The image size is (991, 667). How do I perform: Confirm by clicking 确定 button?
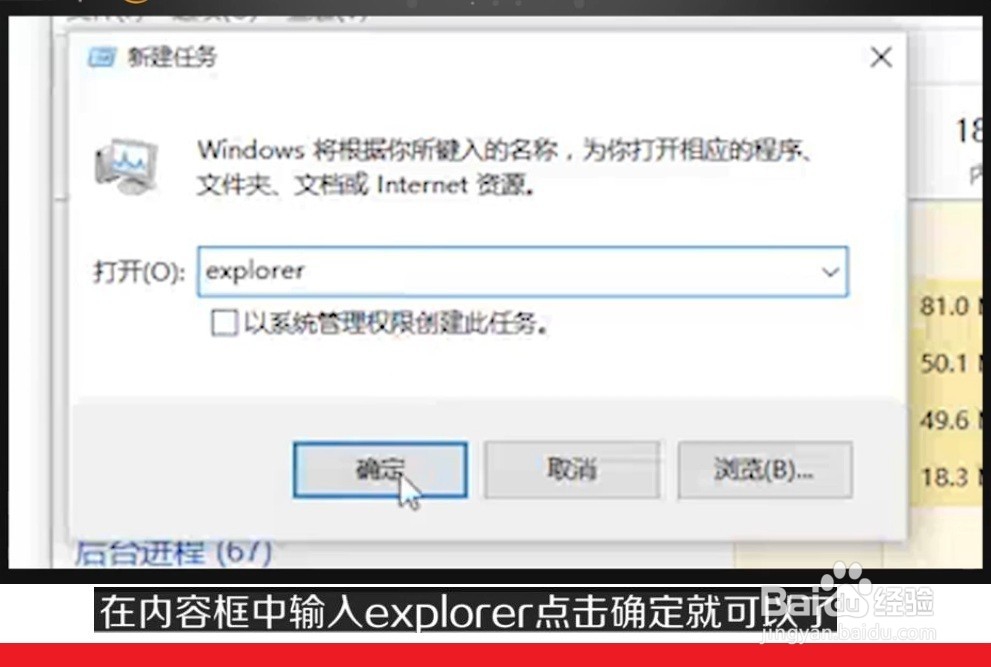pos(380,470)
